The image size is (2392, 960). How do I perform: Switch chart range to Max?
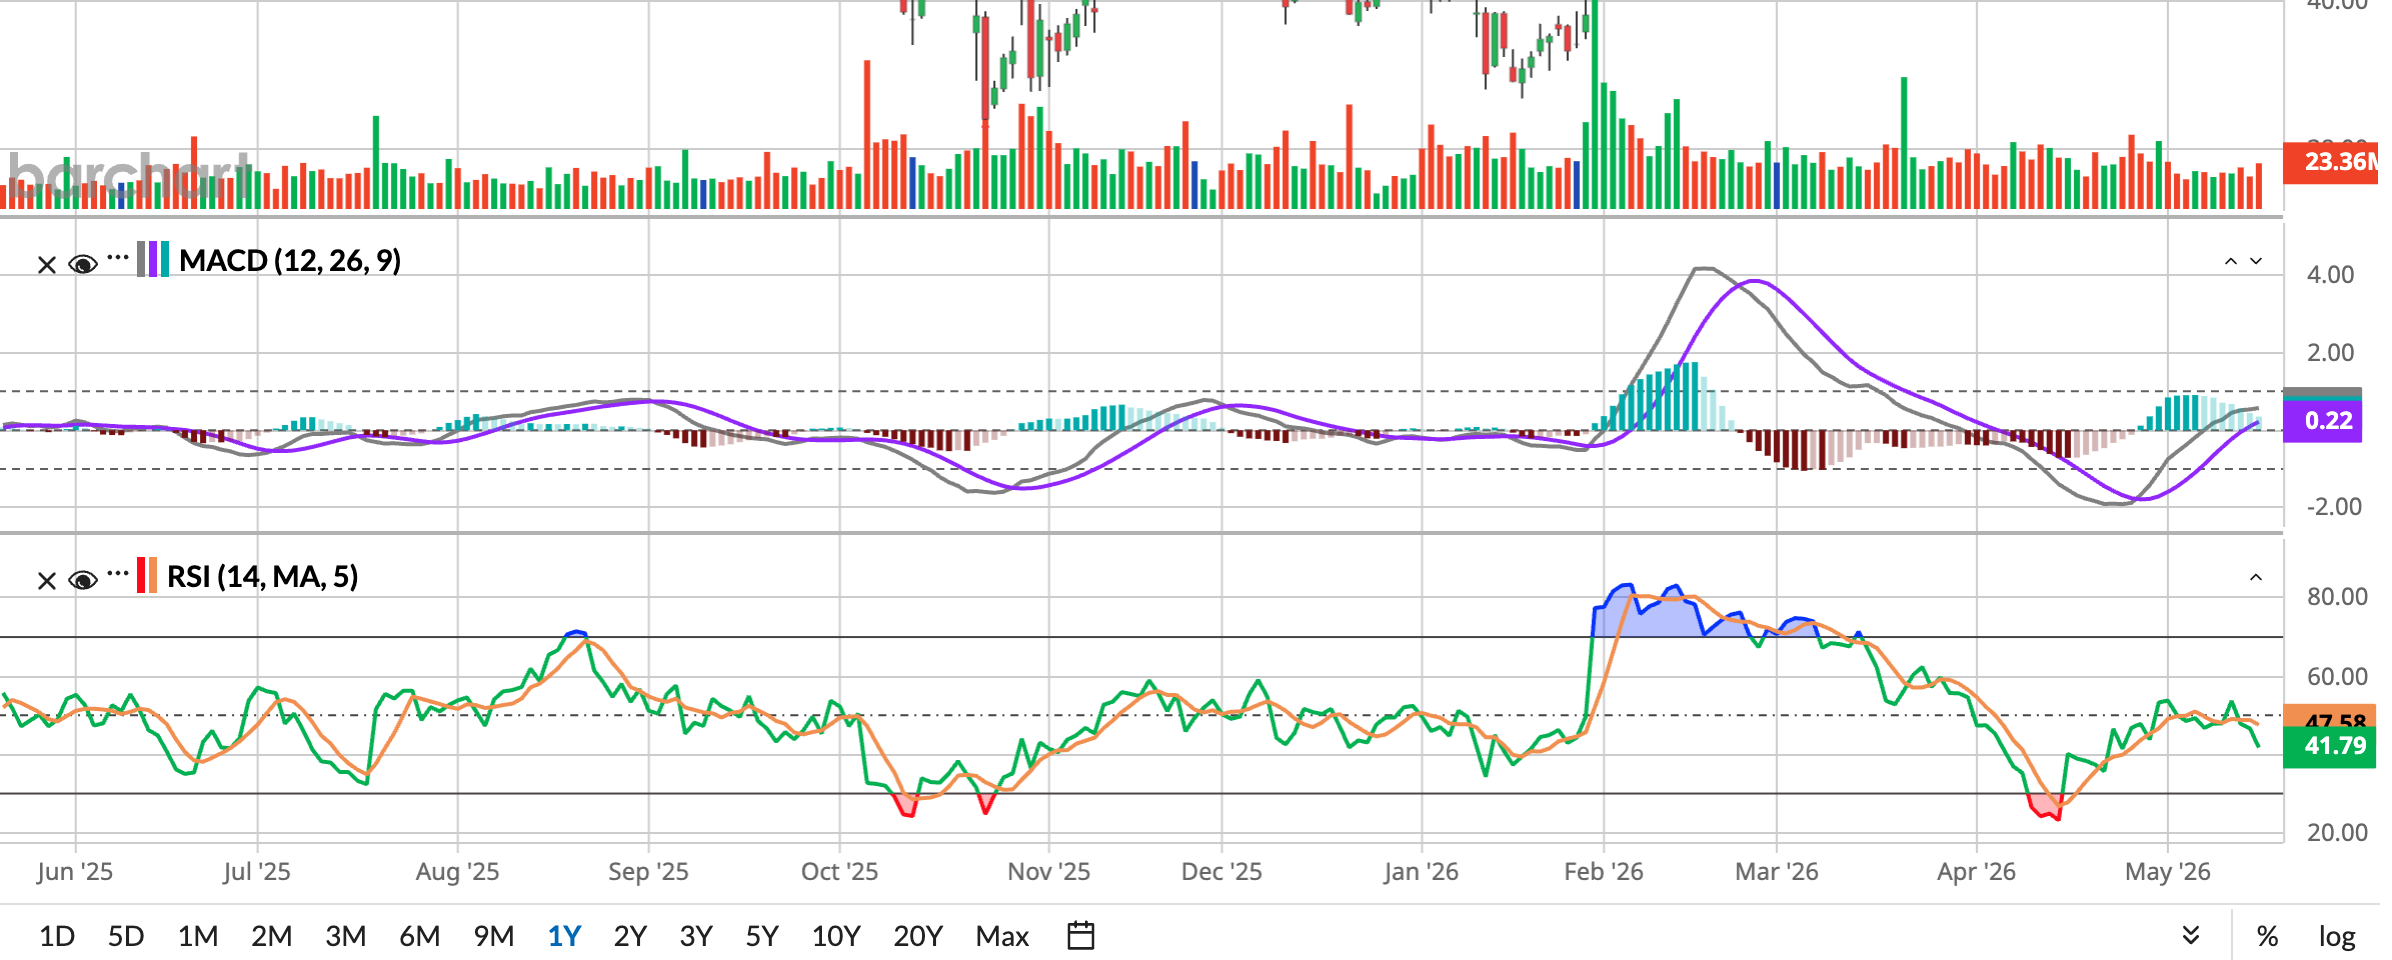(1002, 937)
